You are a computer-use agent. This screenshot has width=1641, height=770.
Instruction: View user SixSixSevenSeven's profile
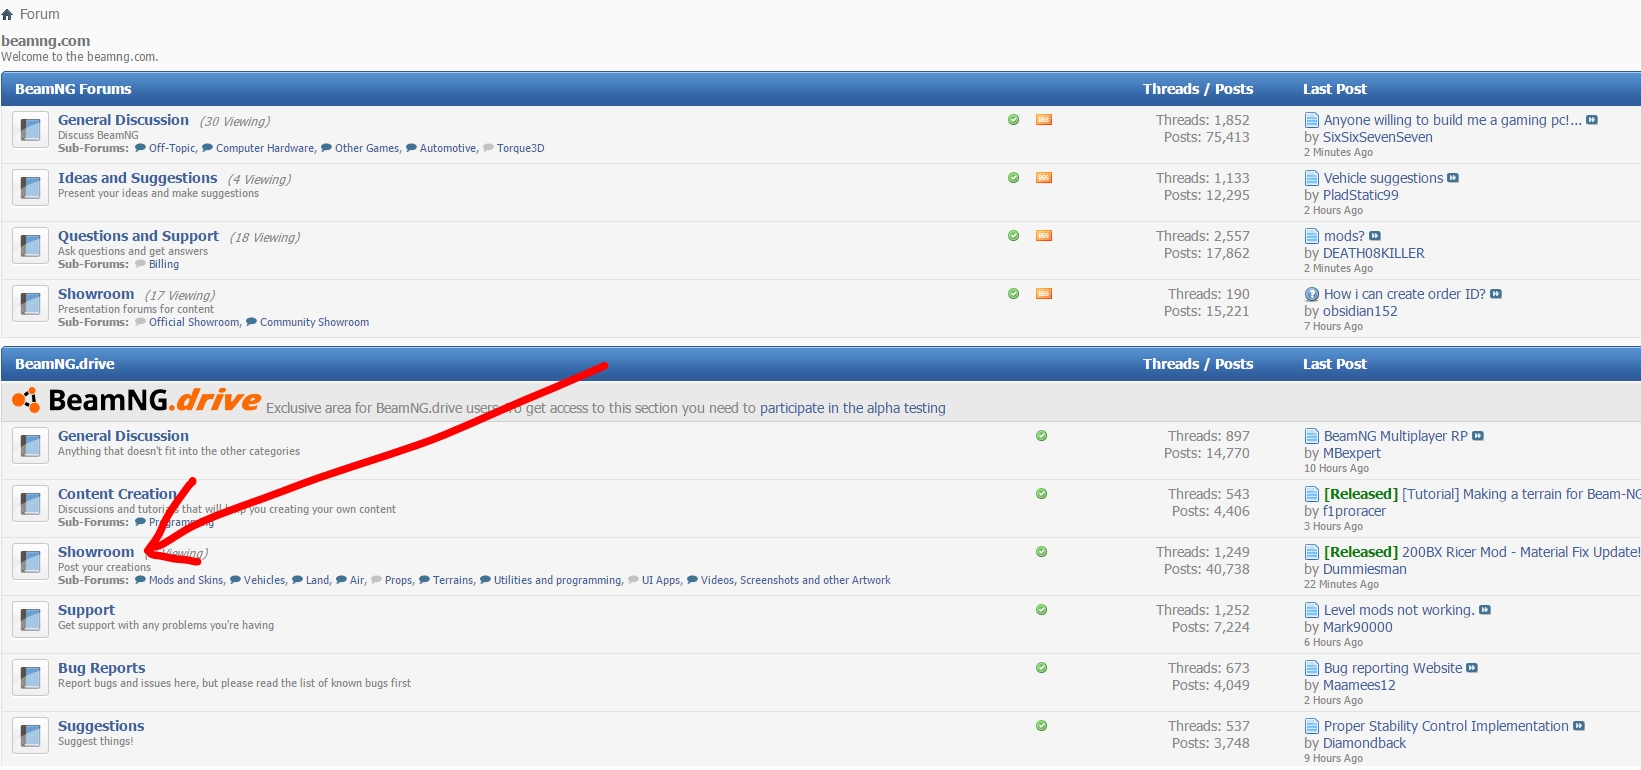click(1378, 137)
